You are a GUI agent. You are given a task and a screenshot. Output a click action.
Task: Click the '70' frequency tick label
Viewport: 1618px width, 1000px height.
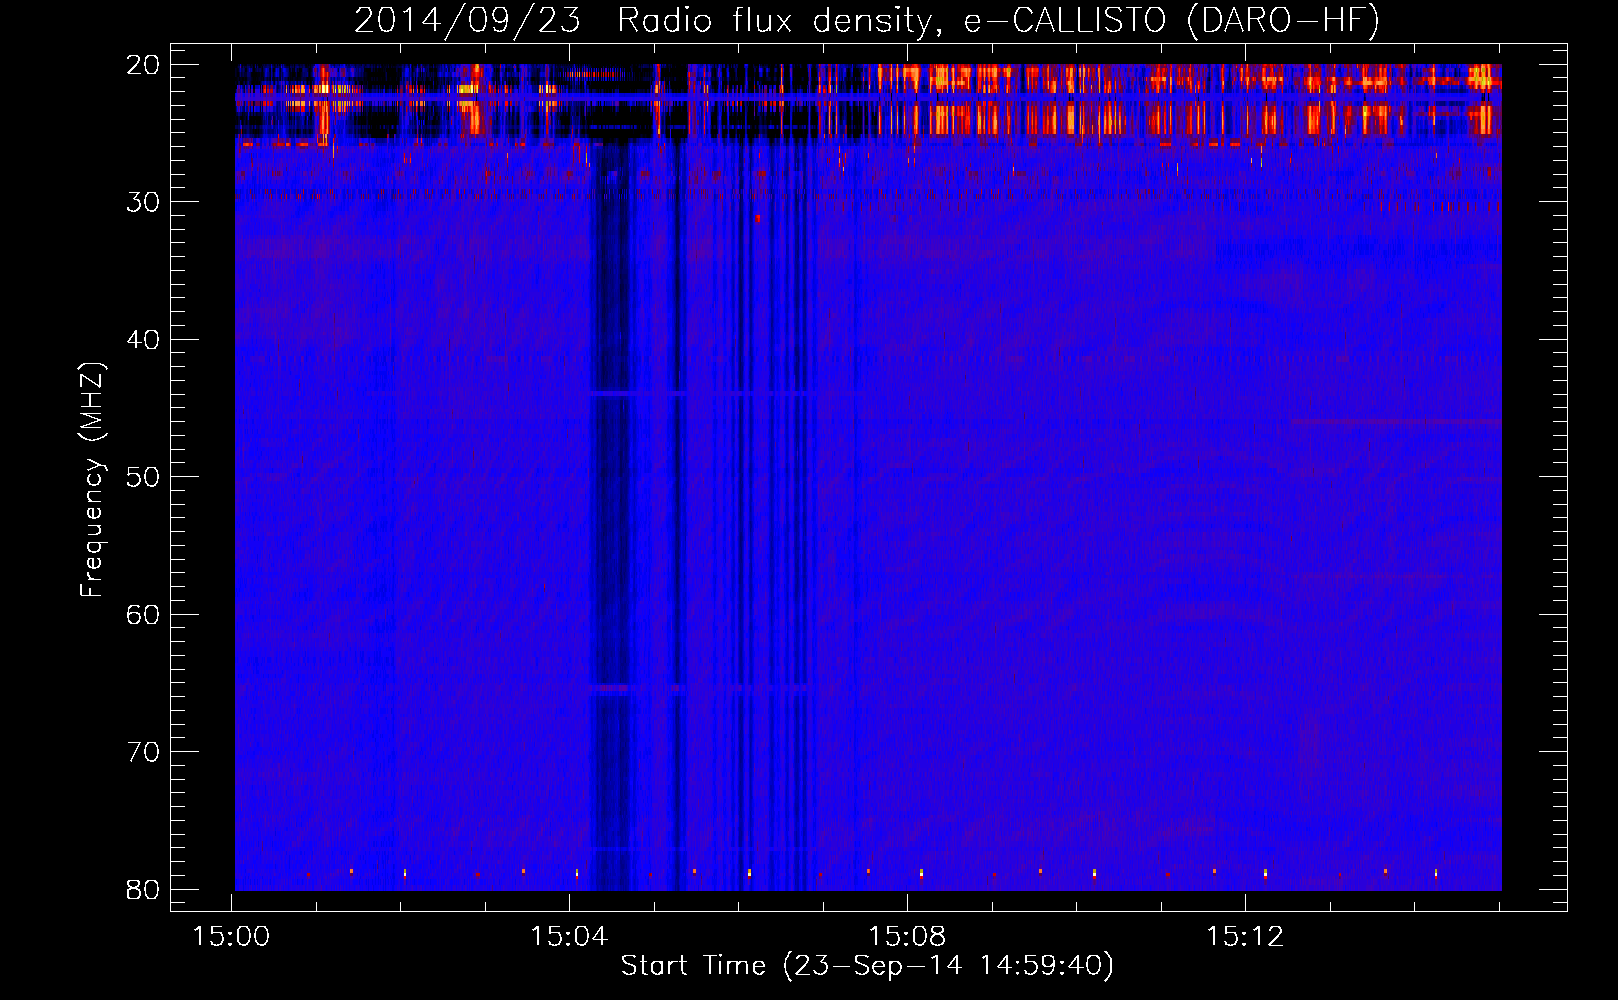pyautogui.click(x=144, y=752)
